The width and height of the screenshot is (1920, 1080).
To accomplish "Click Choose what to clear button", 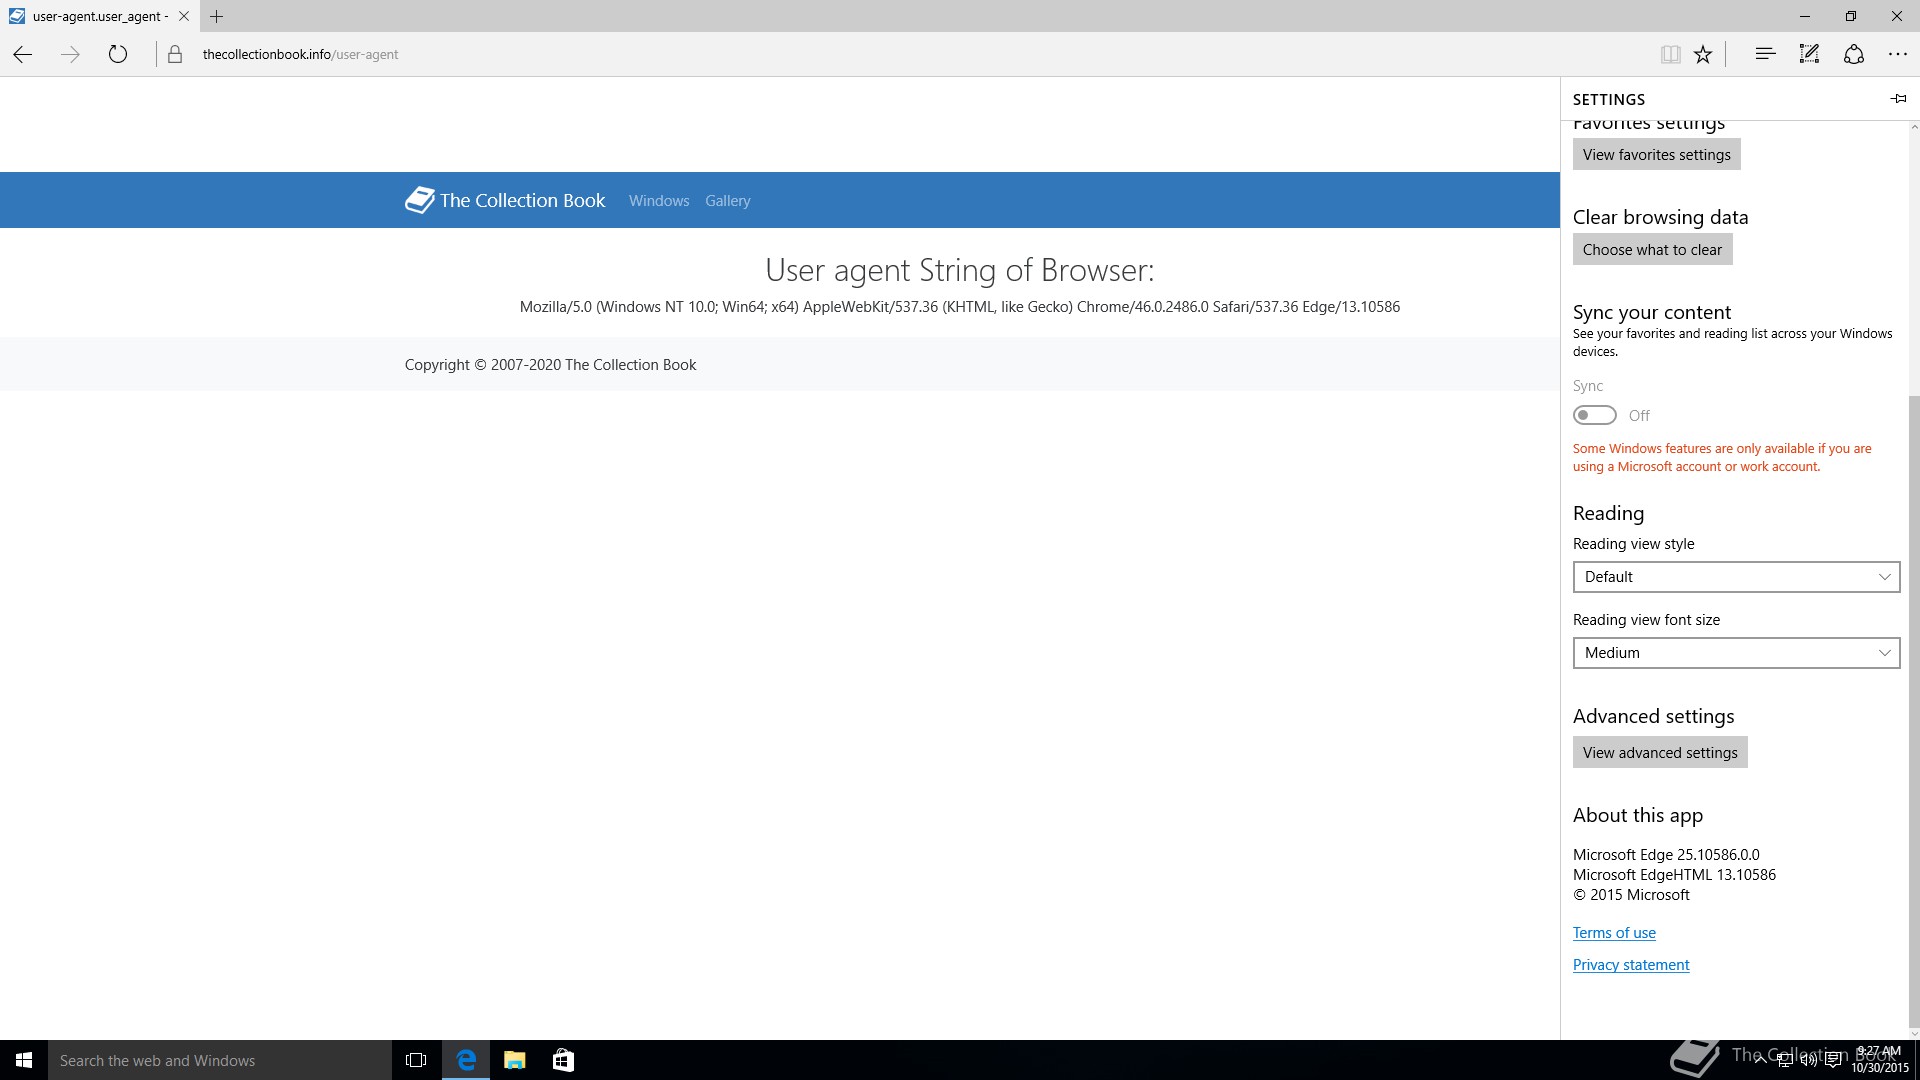I will coord(1652,249).
